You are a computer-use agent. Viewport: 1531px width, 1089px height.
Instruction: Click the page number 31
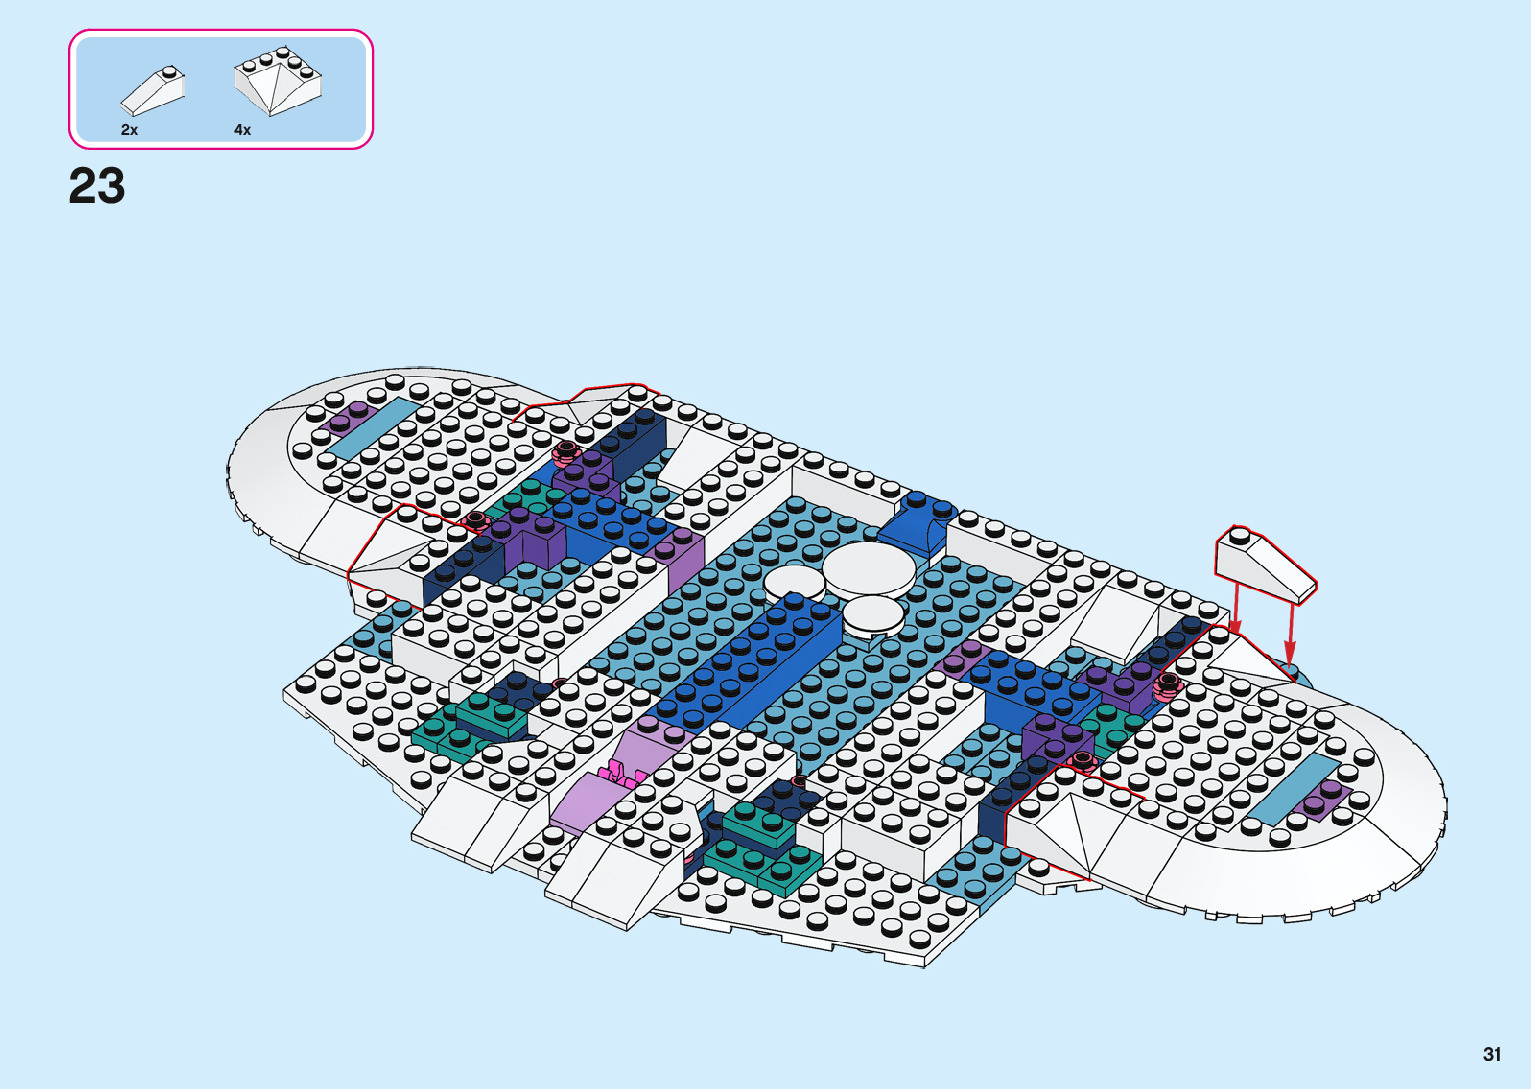(1492, 1054)
